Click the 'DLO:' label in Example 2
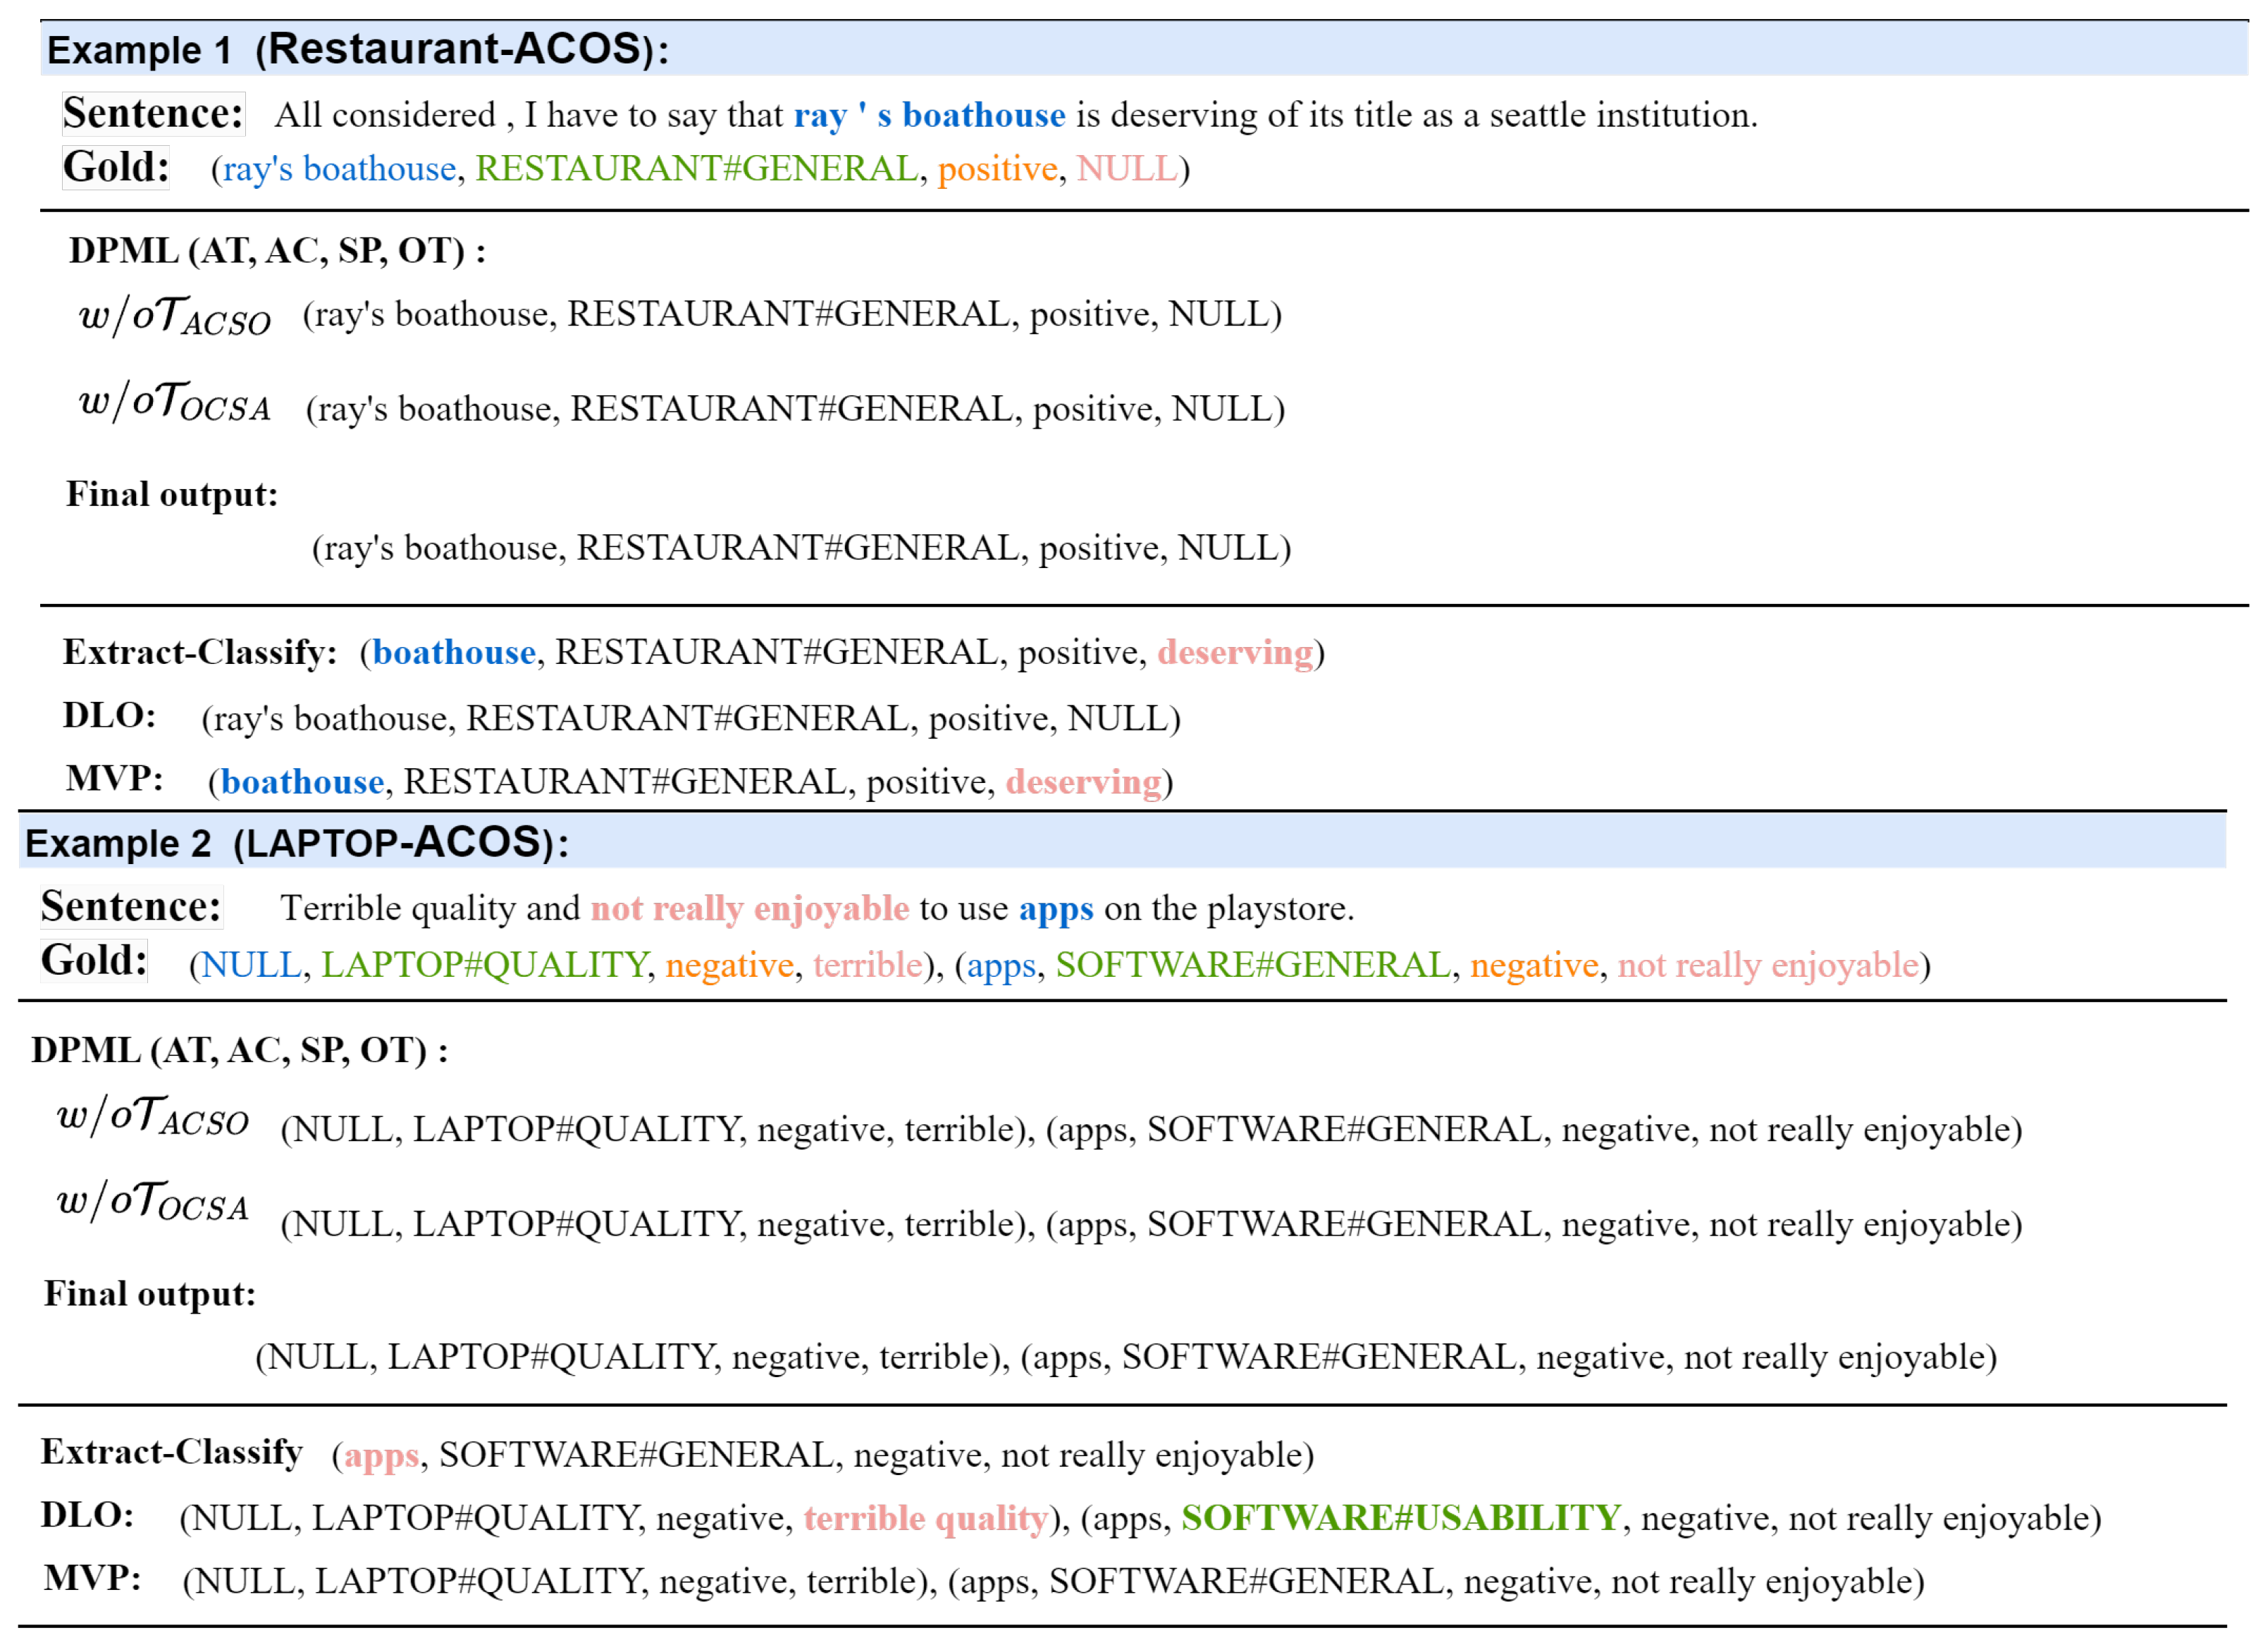Viewport: 2258px width, 1652px height. (x=88, y=1515)
